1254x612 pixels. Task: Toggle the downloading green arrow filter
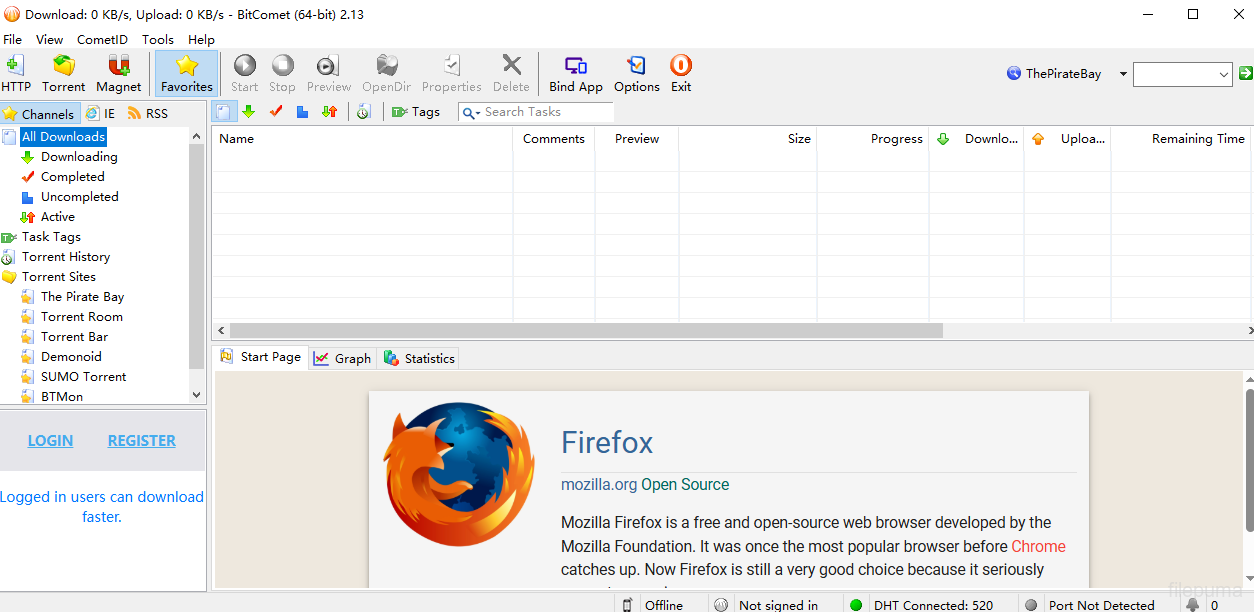pos(249,112)
